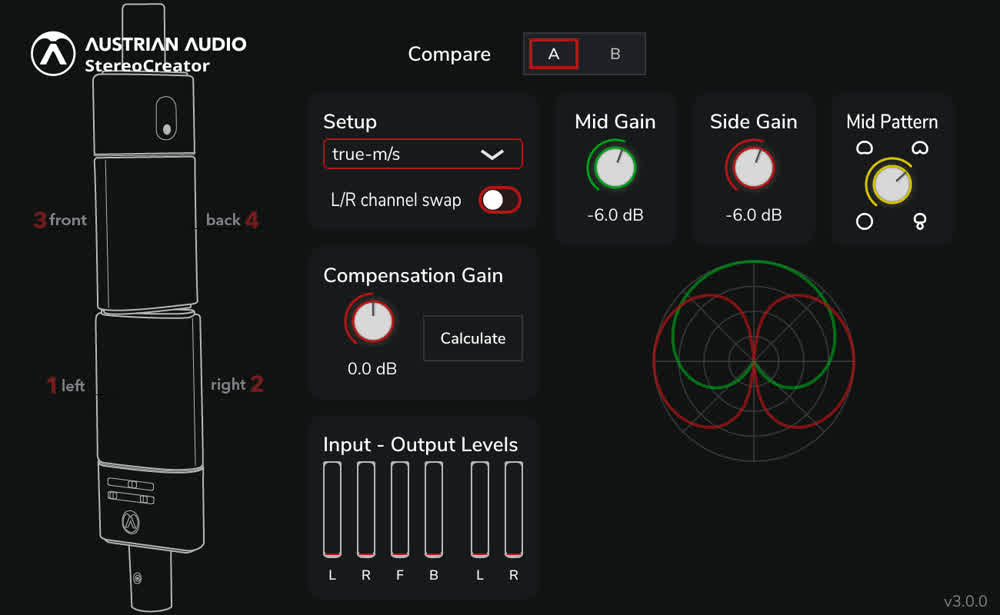Select the wide cardioid Mid Pattern icon
1000x615 pixels.
(864, 148)
